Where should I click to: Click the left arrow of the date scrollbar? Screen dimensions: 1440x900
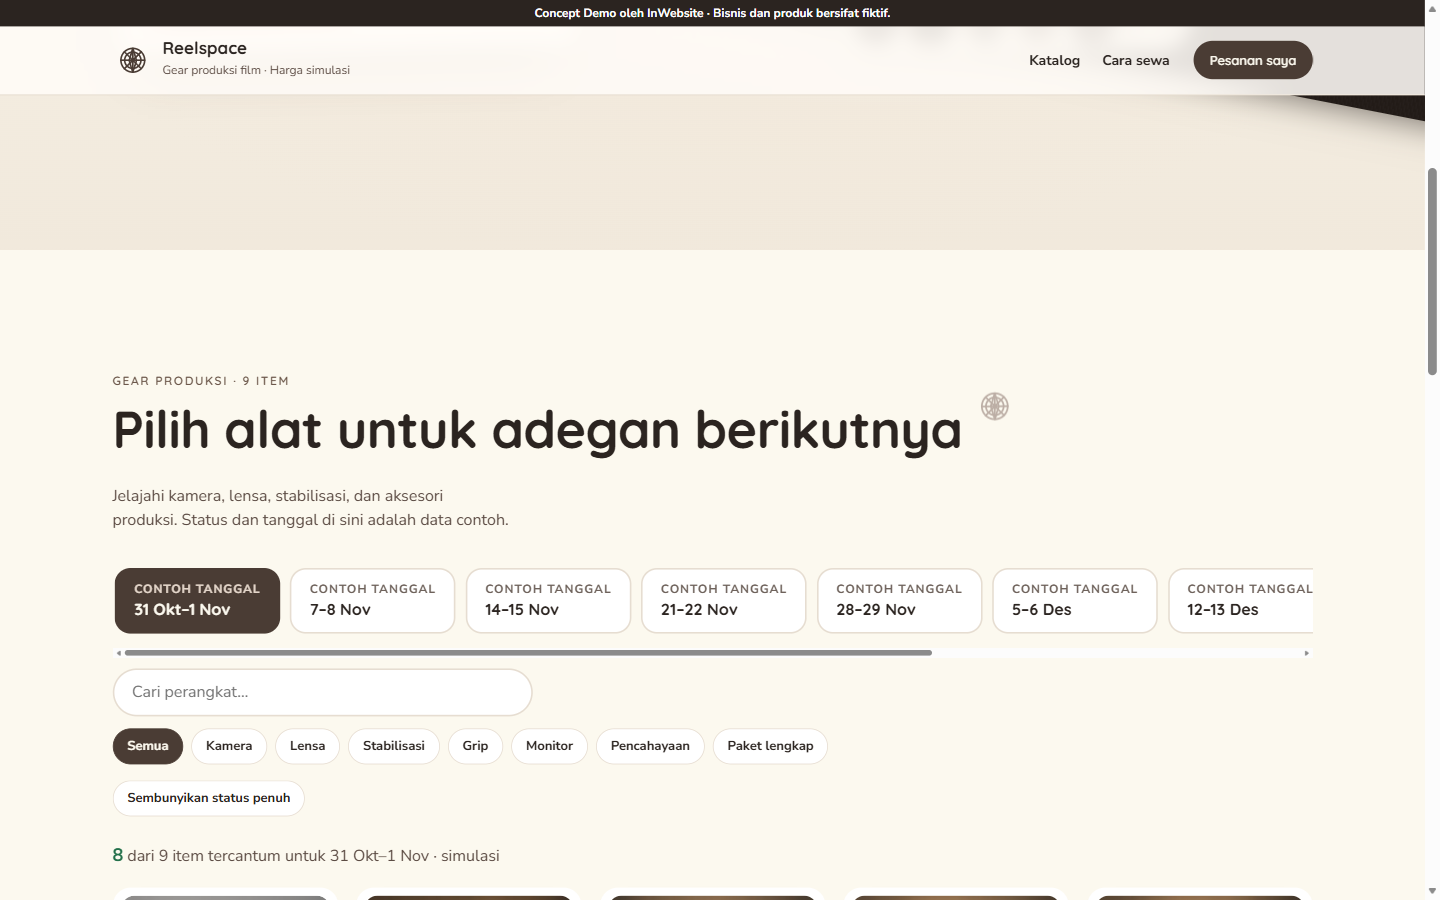(119, 653)
